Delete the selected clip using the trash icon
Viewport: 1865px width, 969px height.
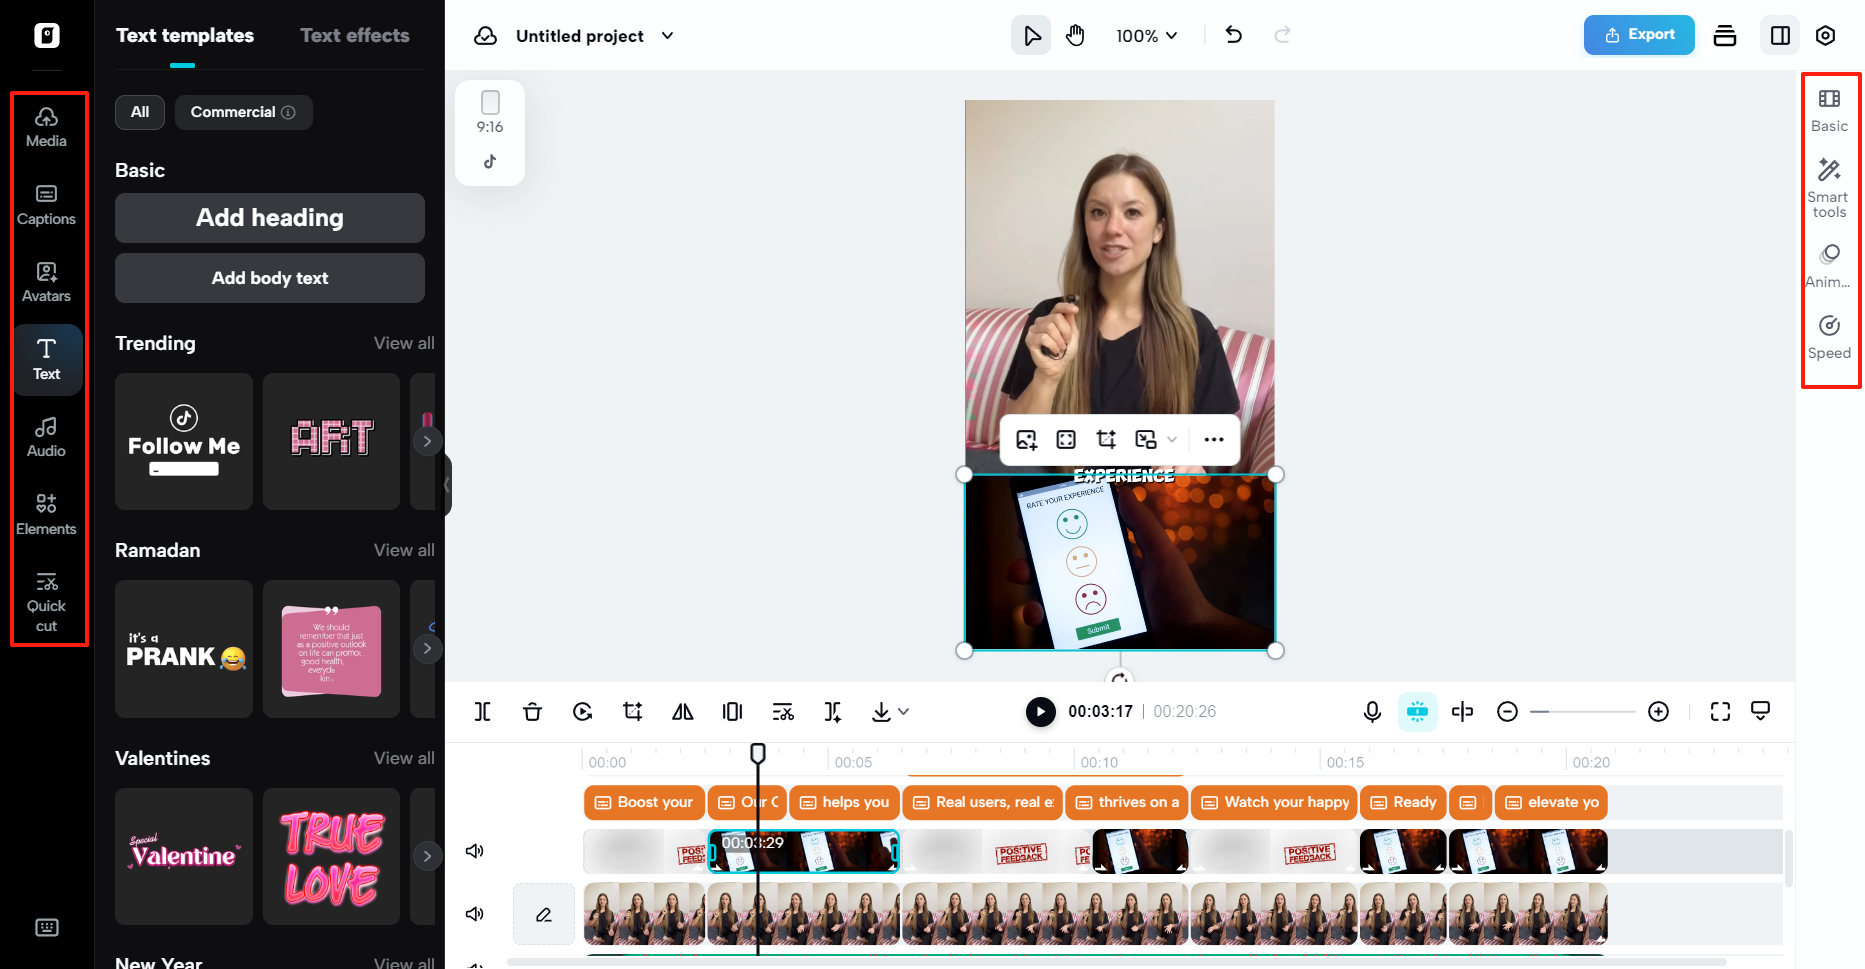click(532, 711)
